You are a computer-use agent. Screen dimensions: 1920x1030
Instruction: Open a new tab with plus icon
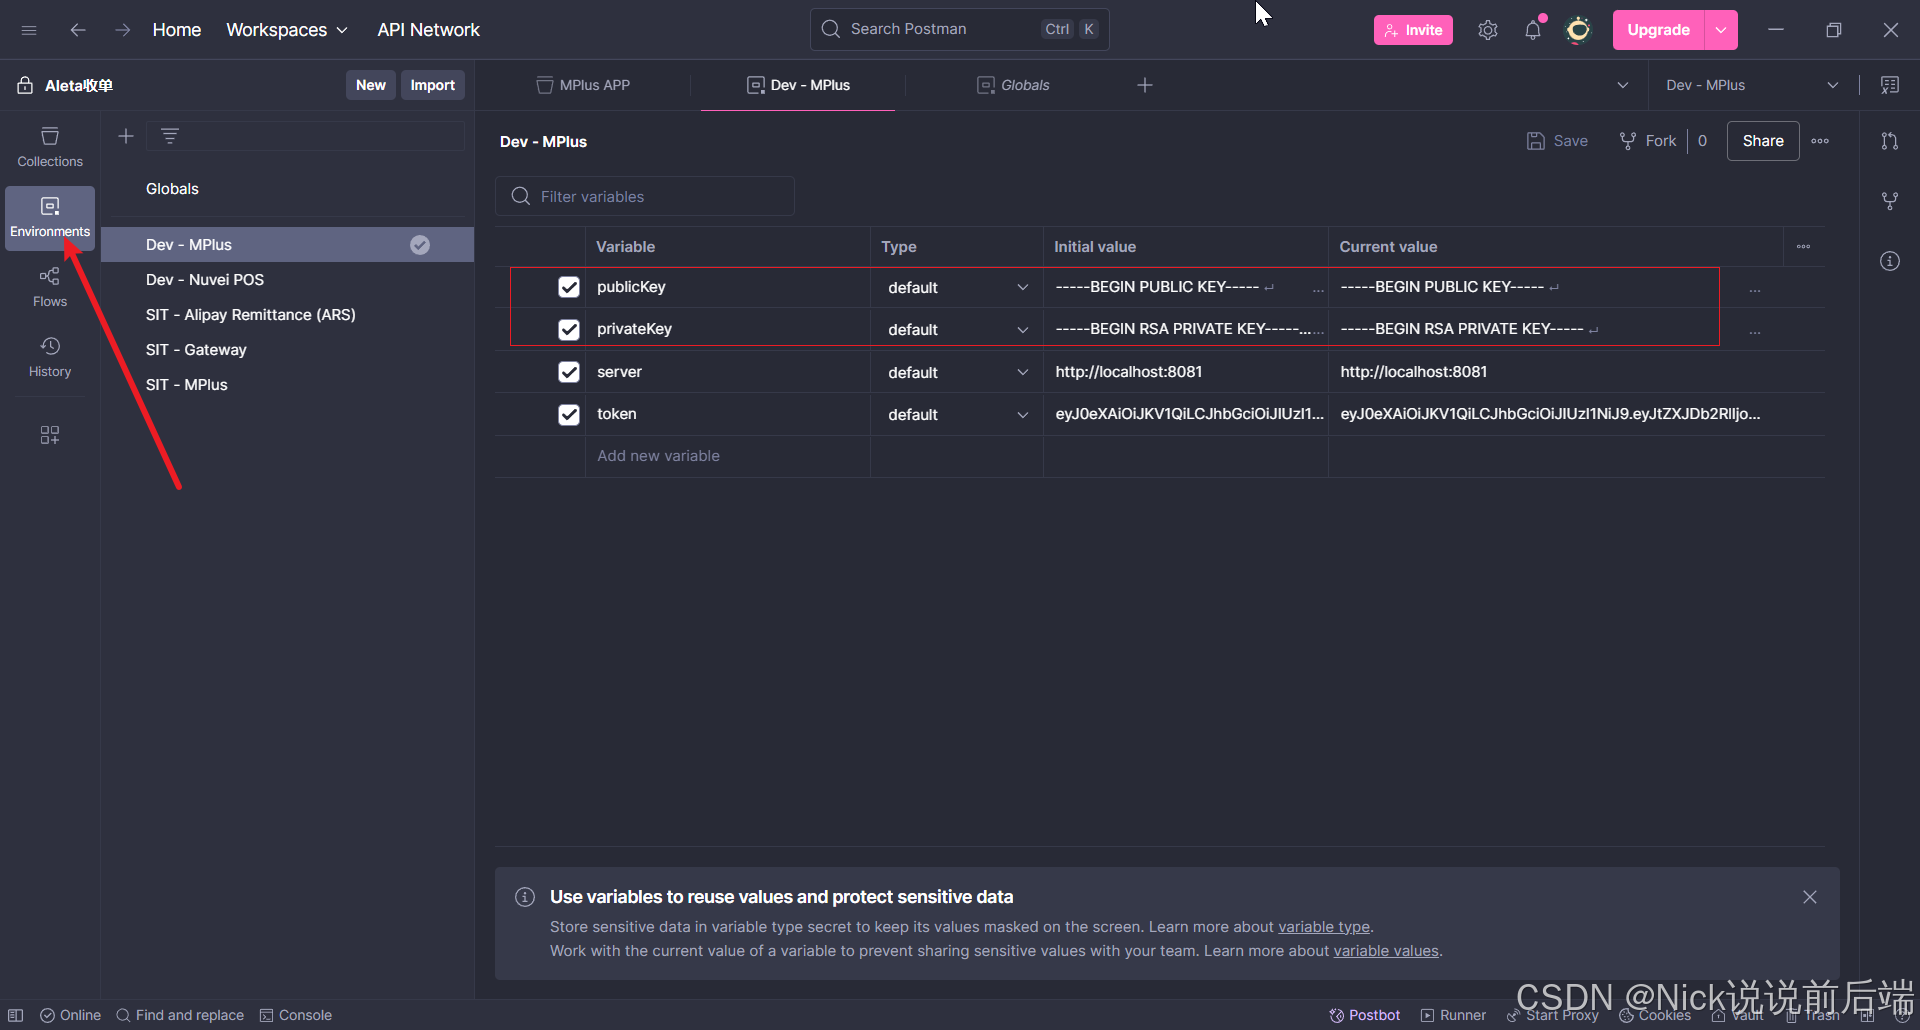(1145, 85)
